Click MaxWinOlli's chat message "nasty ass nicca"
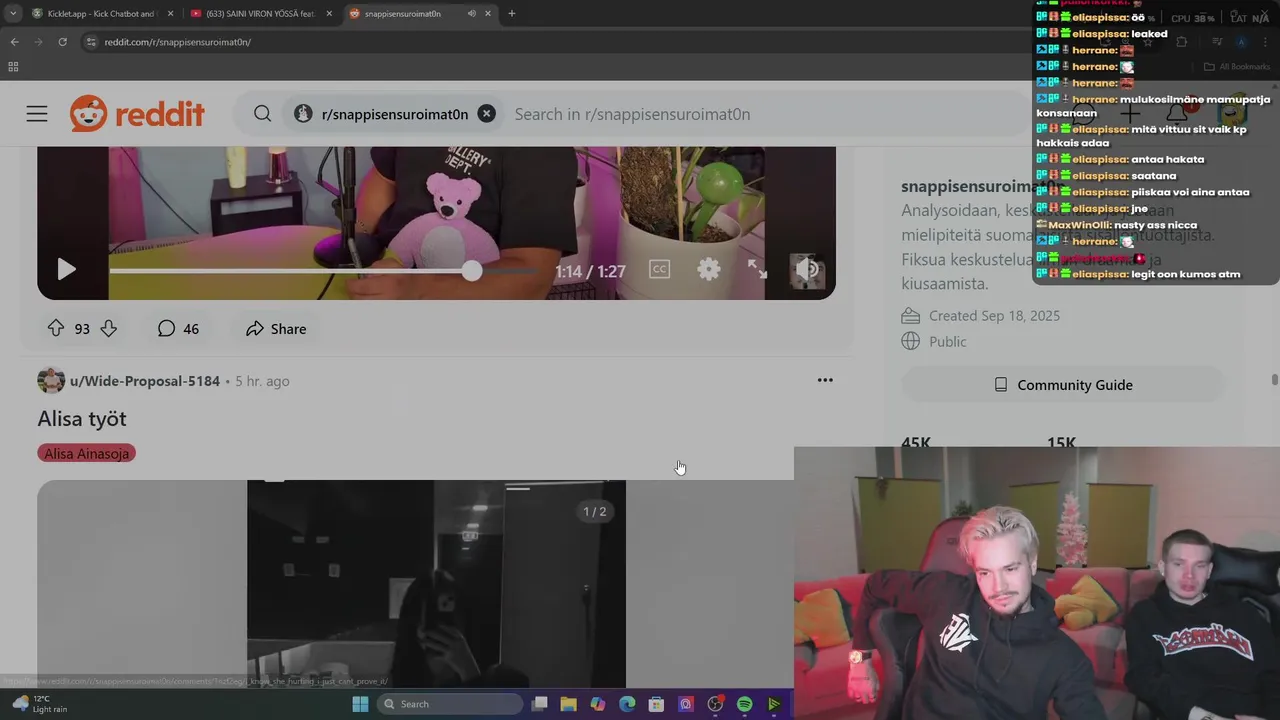The width and height of the screenshot is (1280, 720). (x=1155, y=225)
